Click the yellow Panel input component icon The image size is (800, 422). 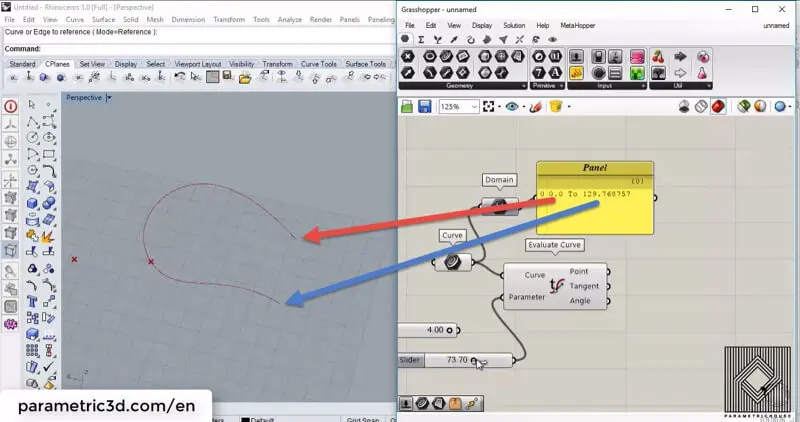[577, 73]
